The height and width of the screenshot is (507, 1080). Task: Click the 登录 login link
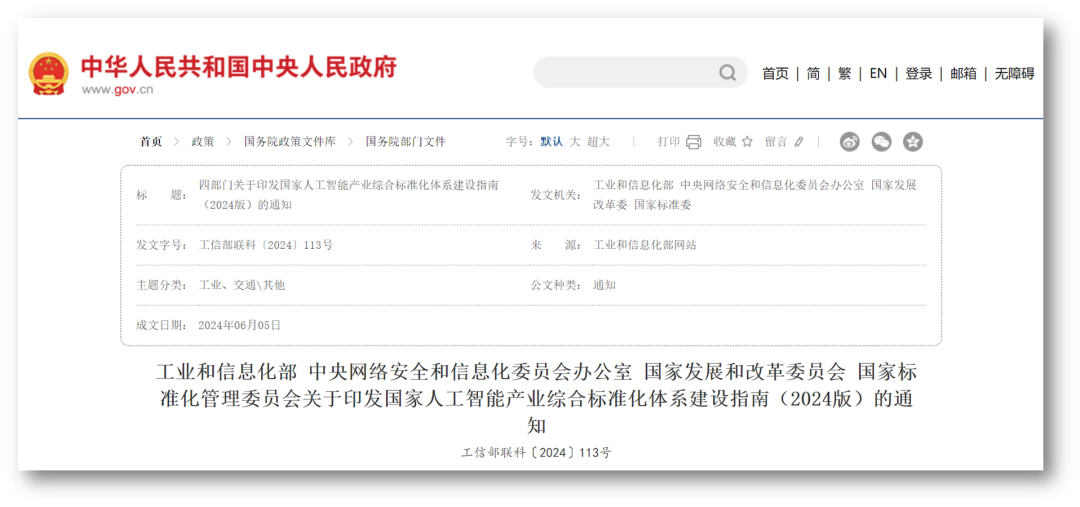coord(918,74)
